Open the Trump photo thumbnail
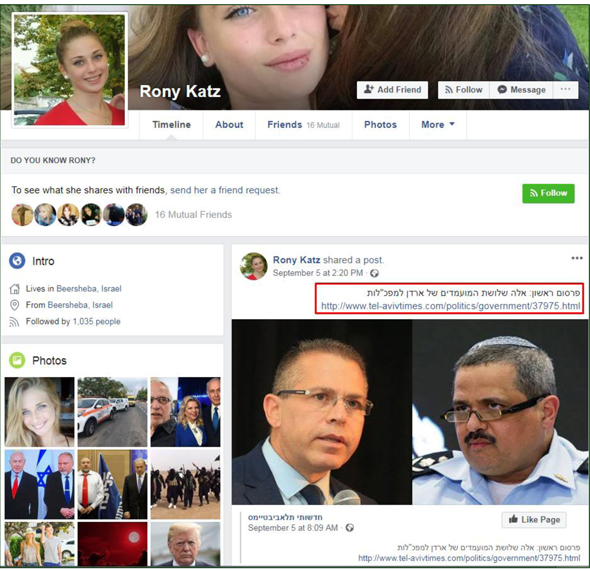The image size is (590, 571). pyautogui.click(x=186, y=544)
